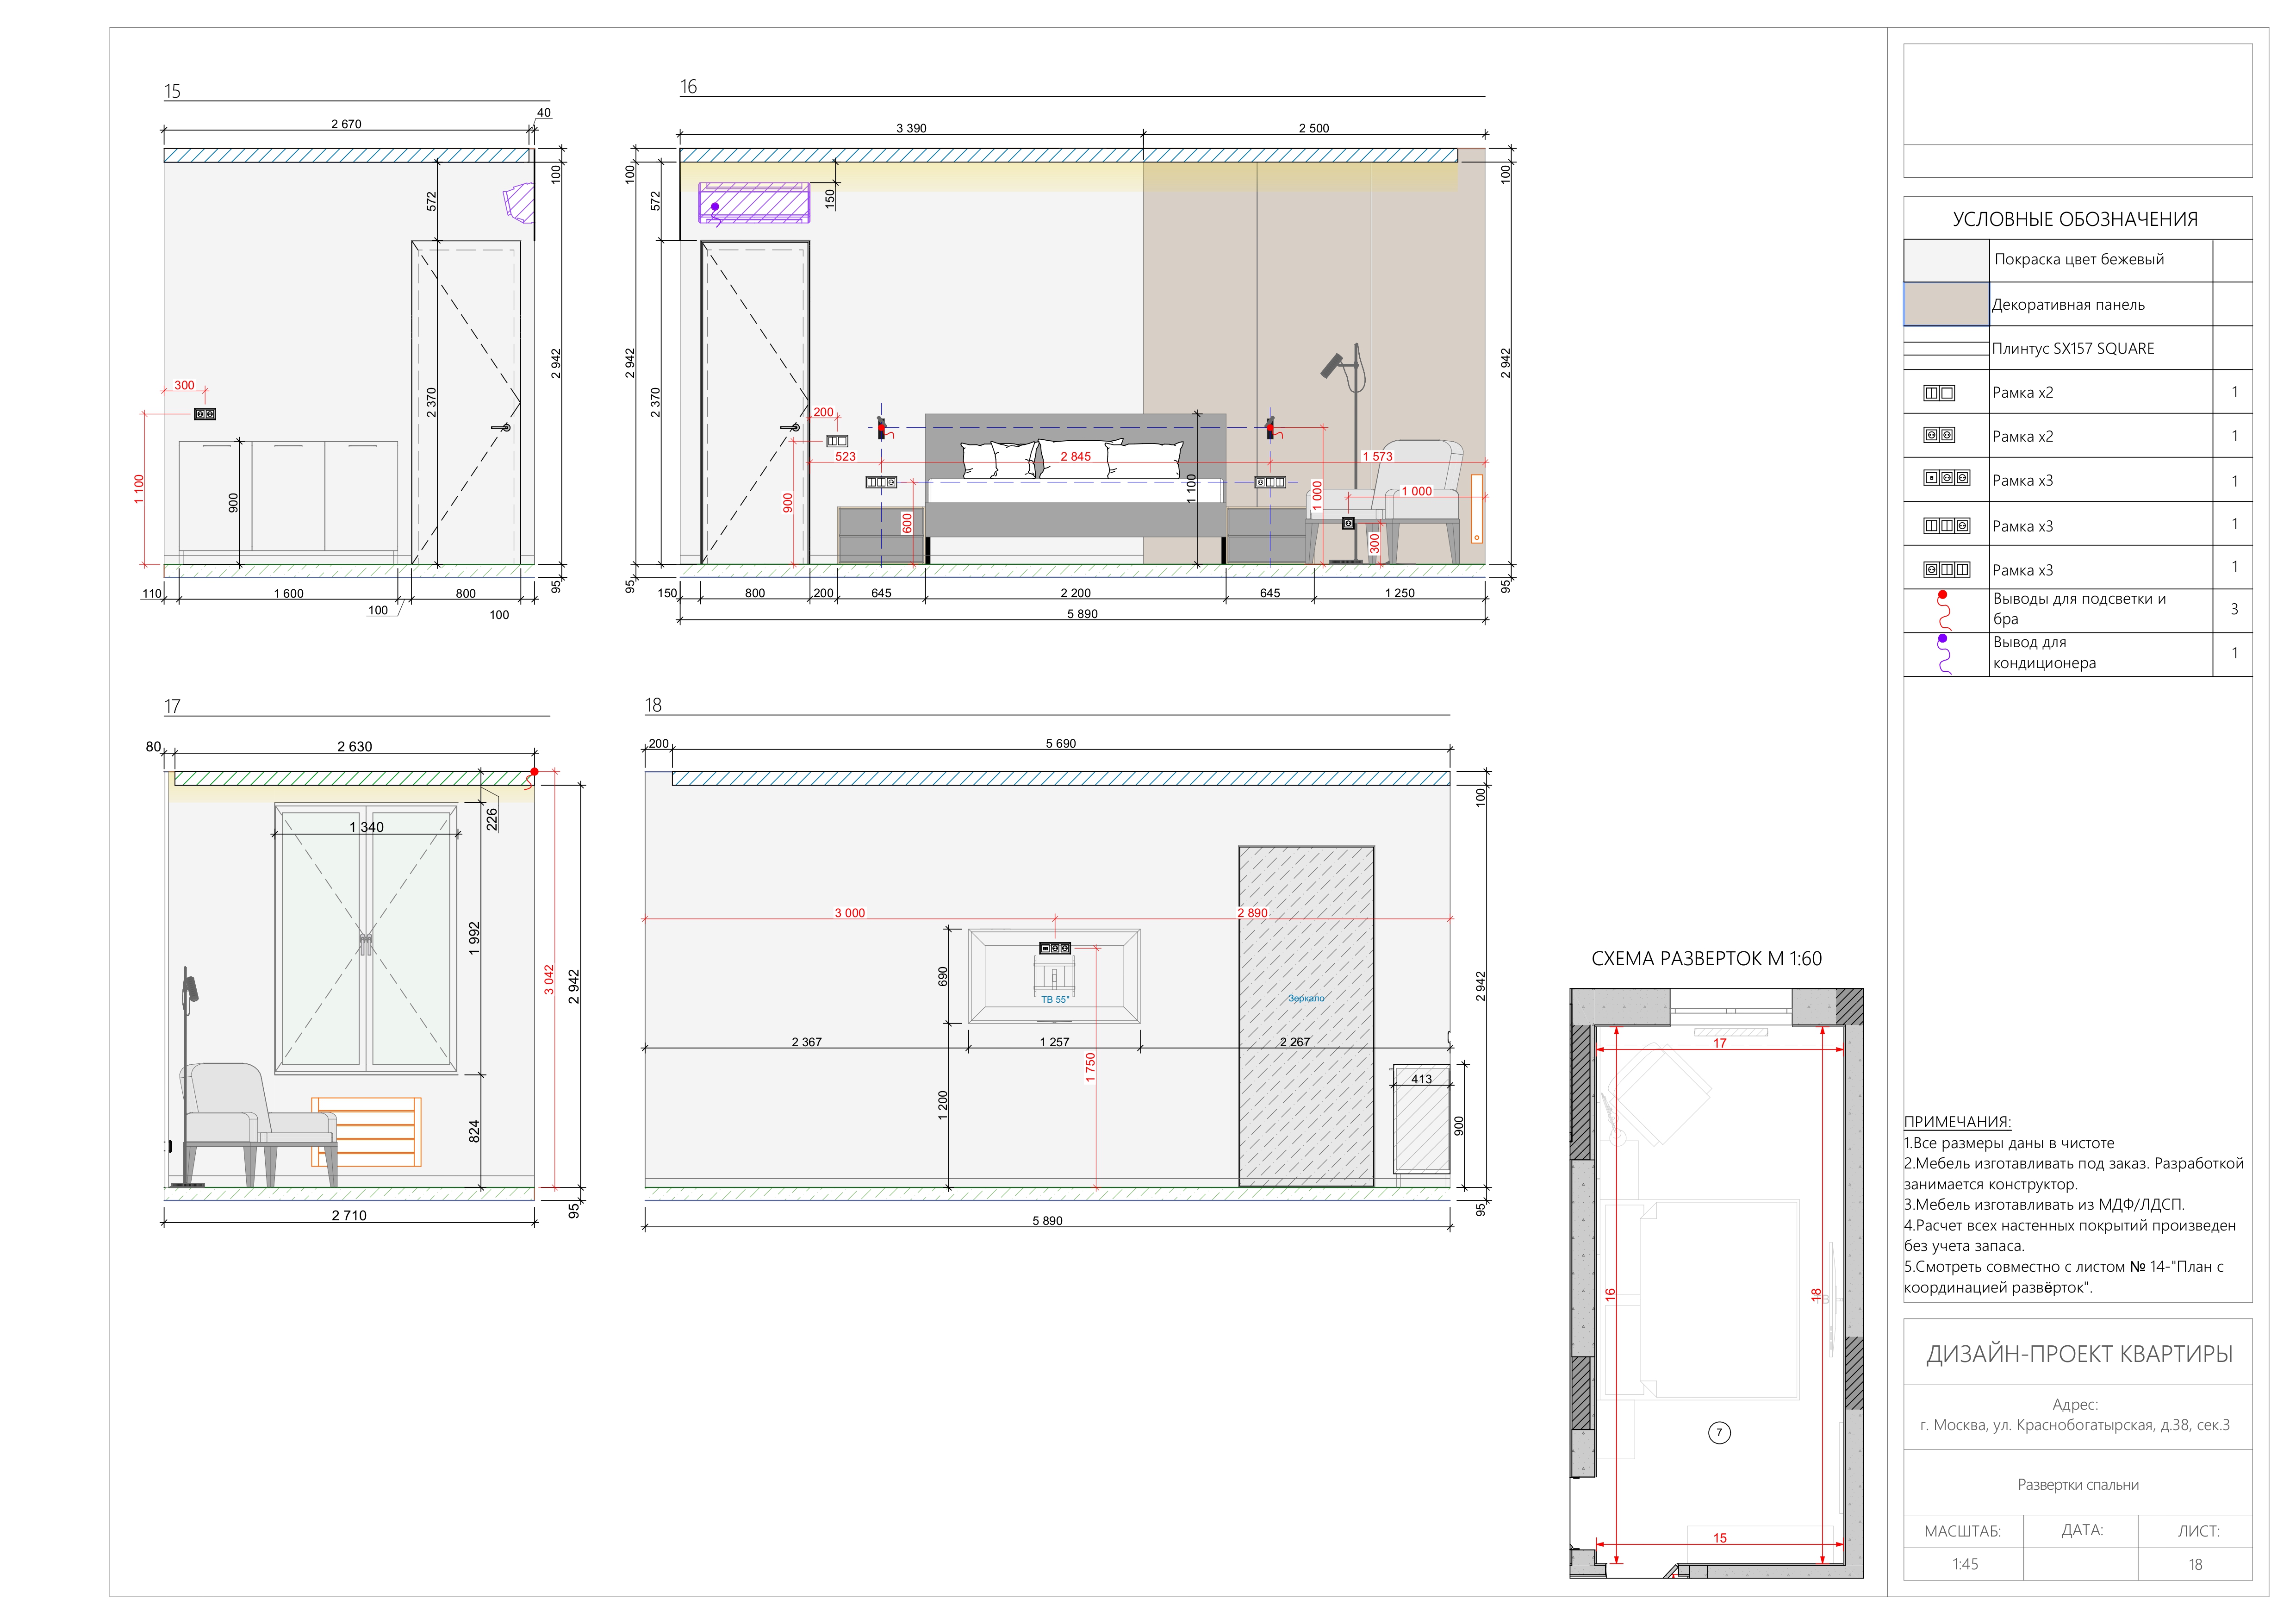Click the armchair in elevation 17
This screenshot has height=1624, width=2296.
pos(258,1125)
